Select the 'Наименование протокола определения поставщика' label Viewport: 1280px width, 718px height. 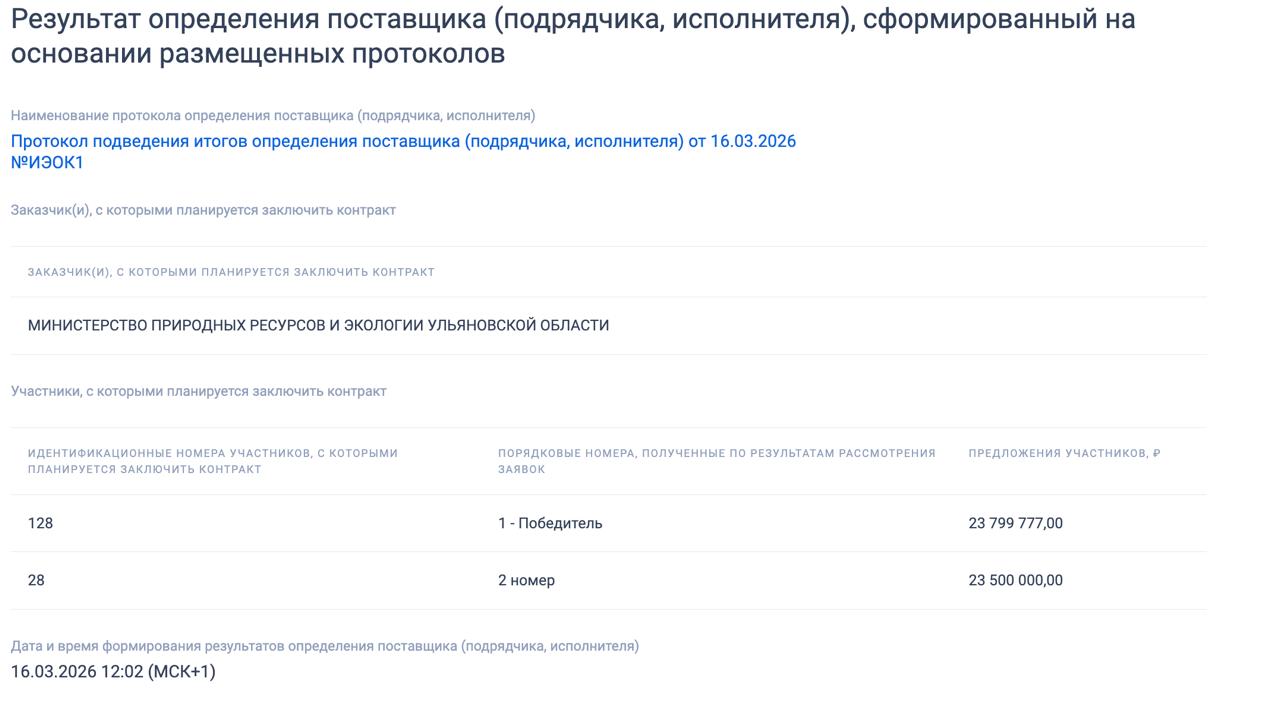(x=273, y=115)
